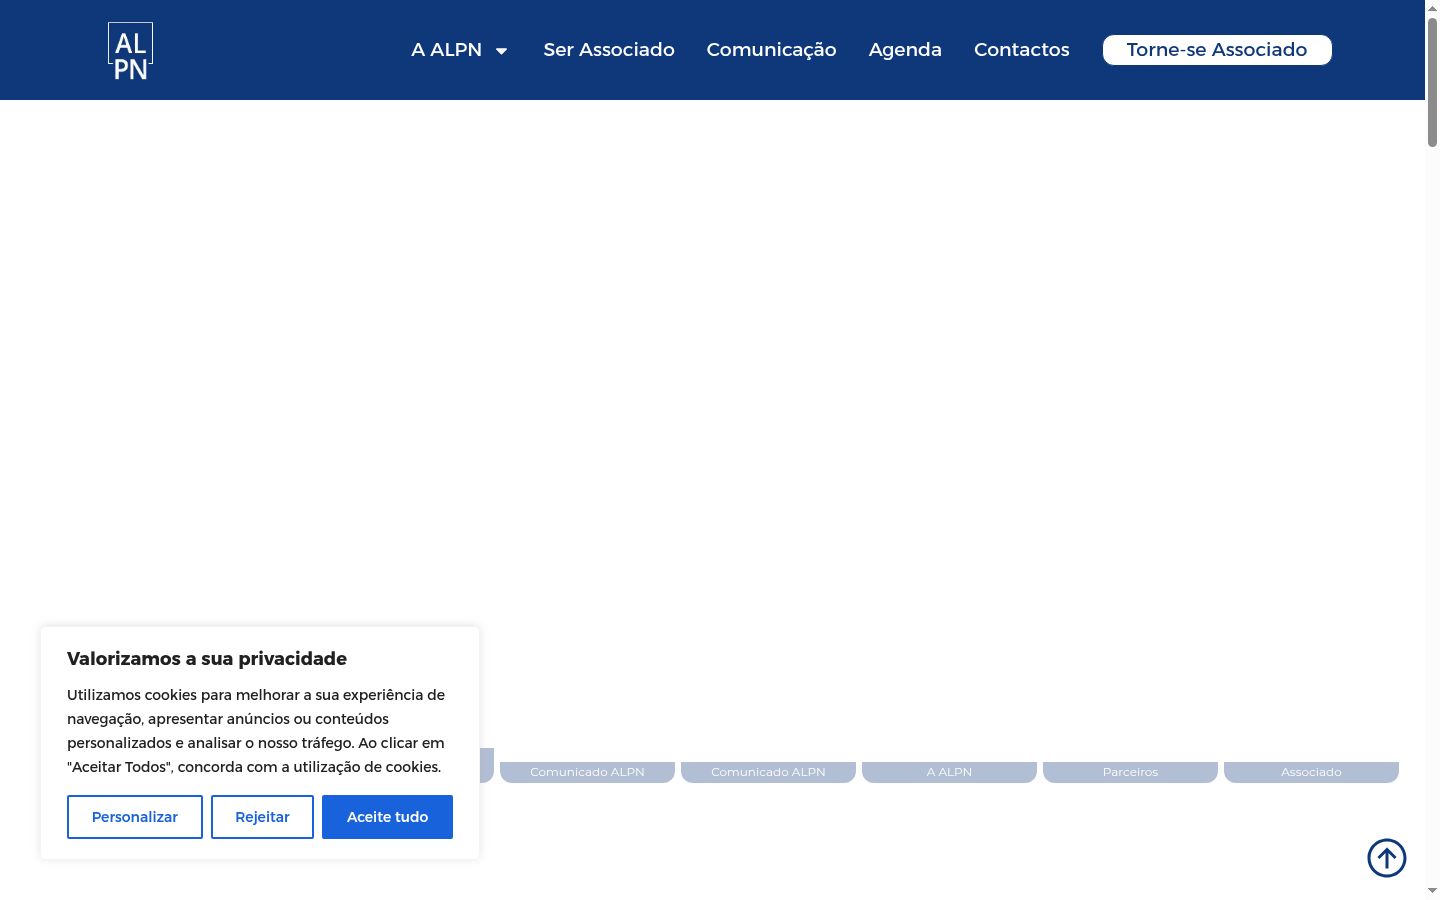Screen dimensions: 1440x900
Task: Accept all cookies with Aceite tudo
Action: (x=387, y=817)
